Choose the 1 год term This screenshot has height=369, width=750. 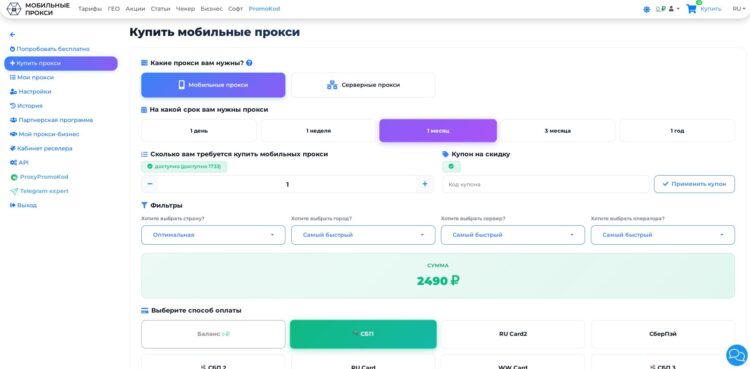(x=677, y=131)
